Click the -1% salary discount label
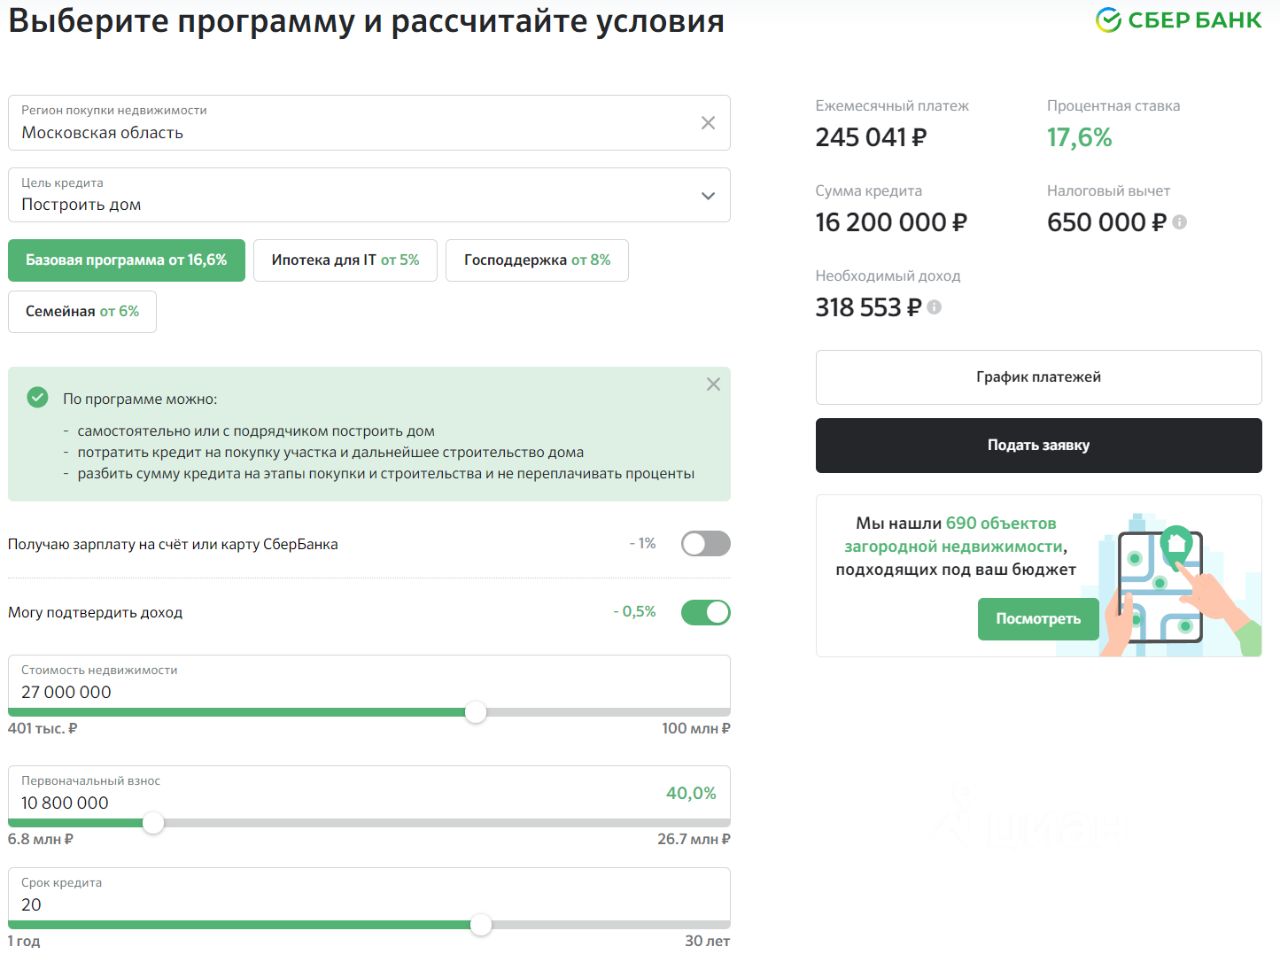This screenshot has height=962, width=1280. click(x=643, y=543)
